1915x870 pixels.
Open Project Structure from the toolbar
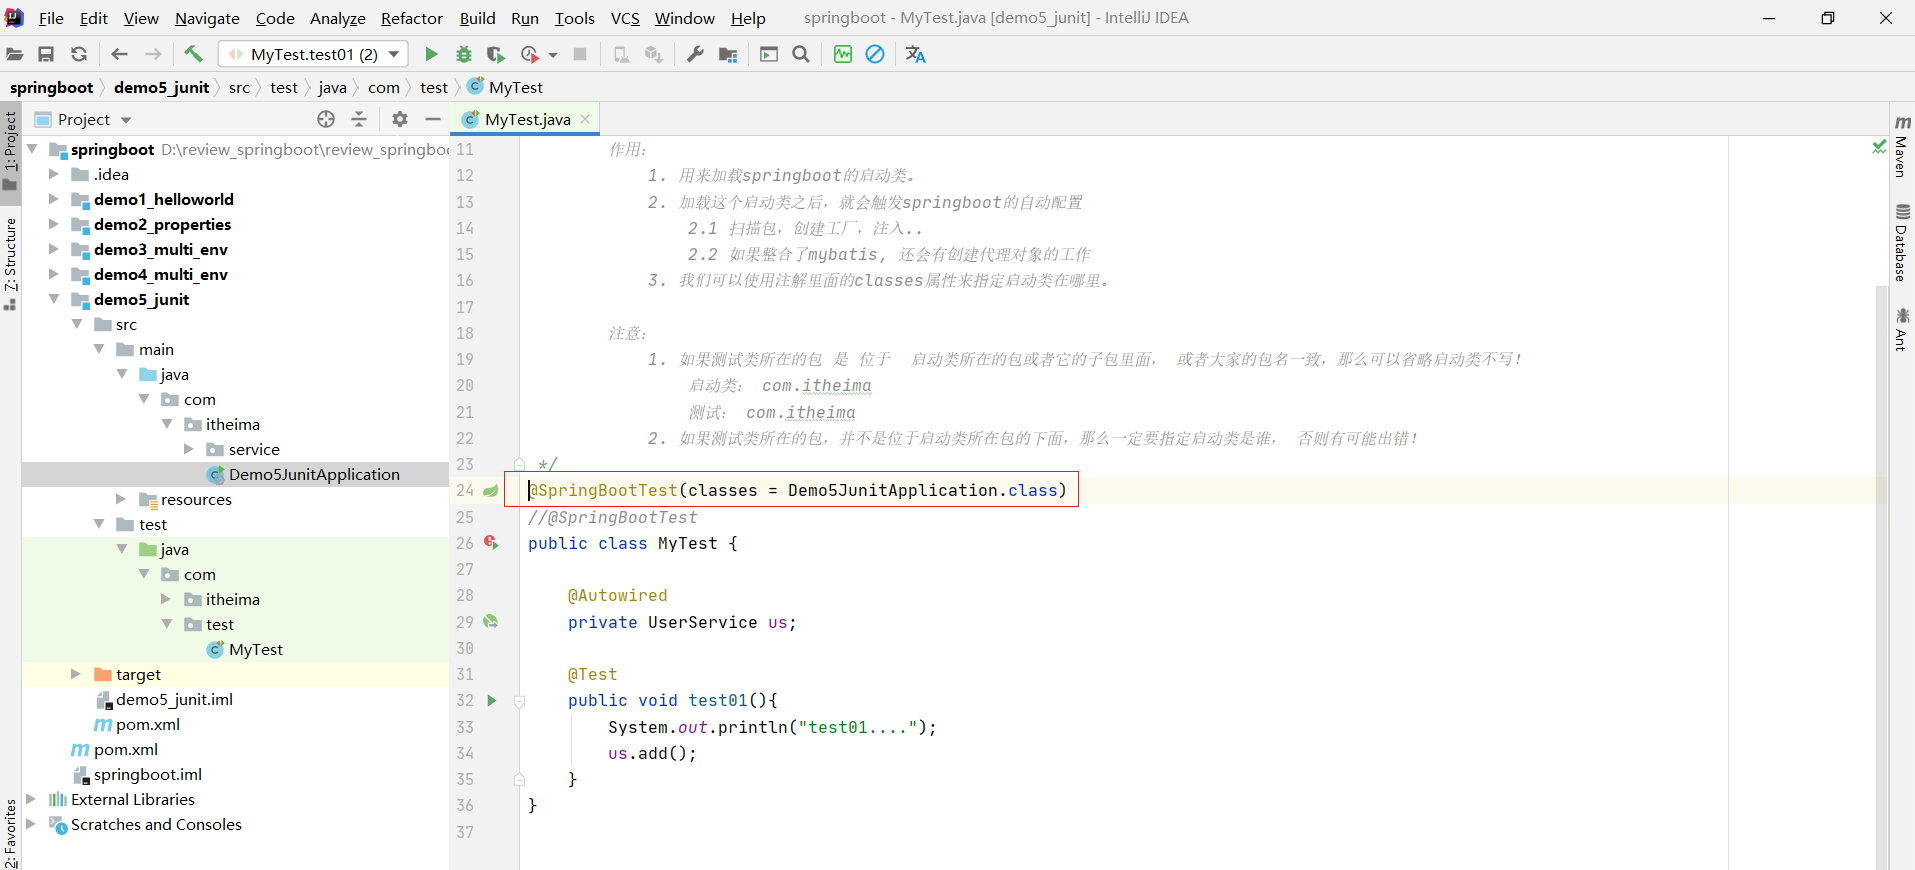pos(728,54)
